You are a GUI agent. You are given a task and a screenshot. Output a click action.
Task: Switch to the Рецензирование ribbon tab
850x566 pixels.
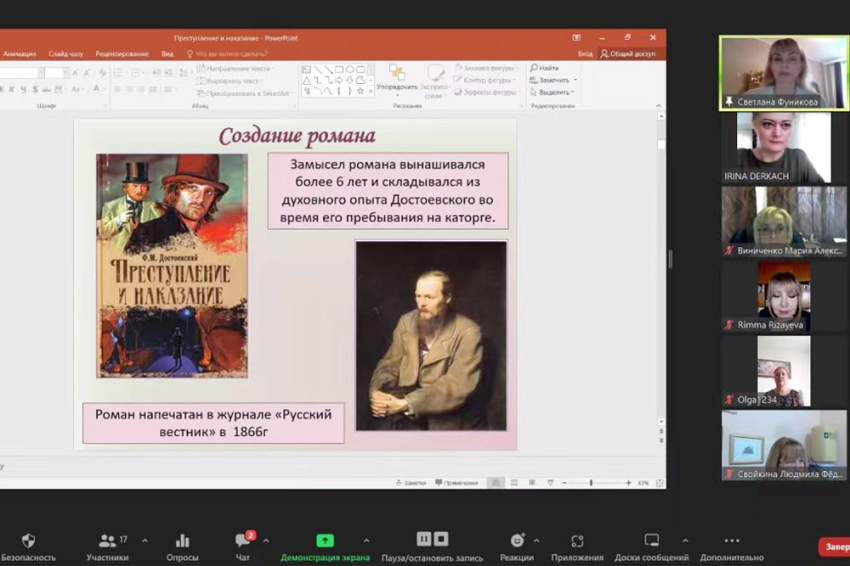point(122,54)
